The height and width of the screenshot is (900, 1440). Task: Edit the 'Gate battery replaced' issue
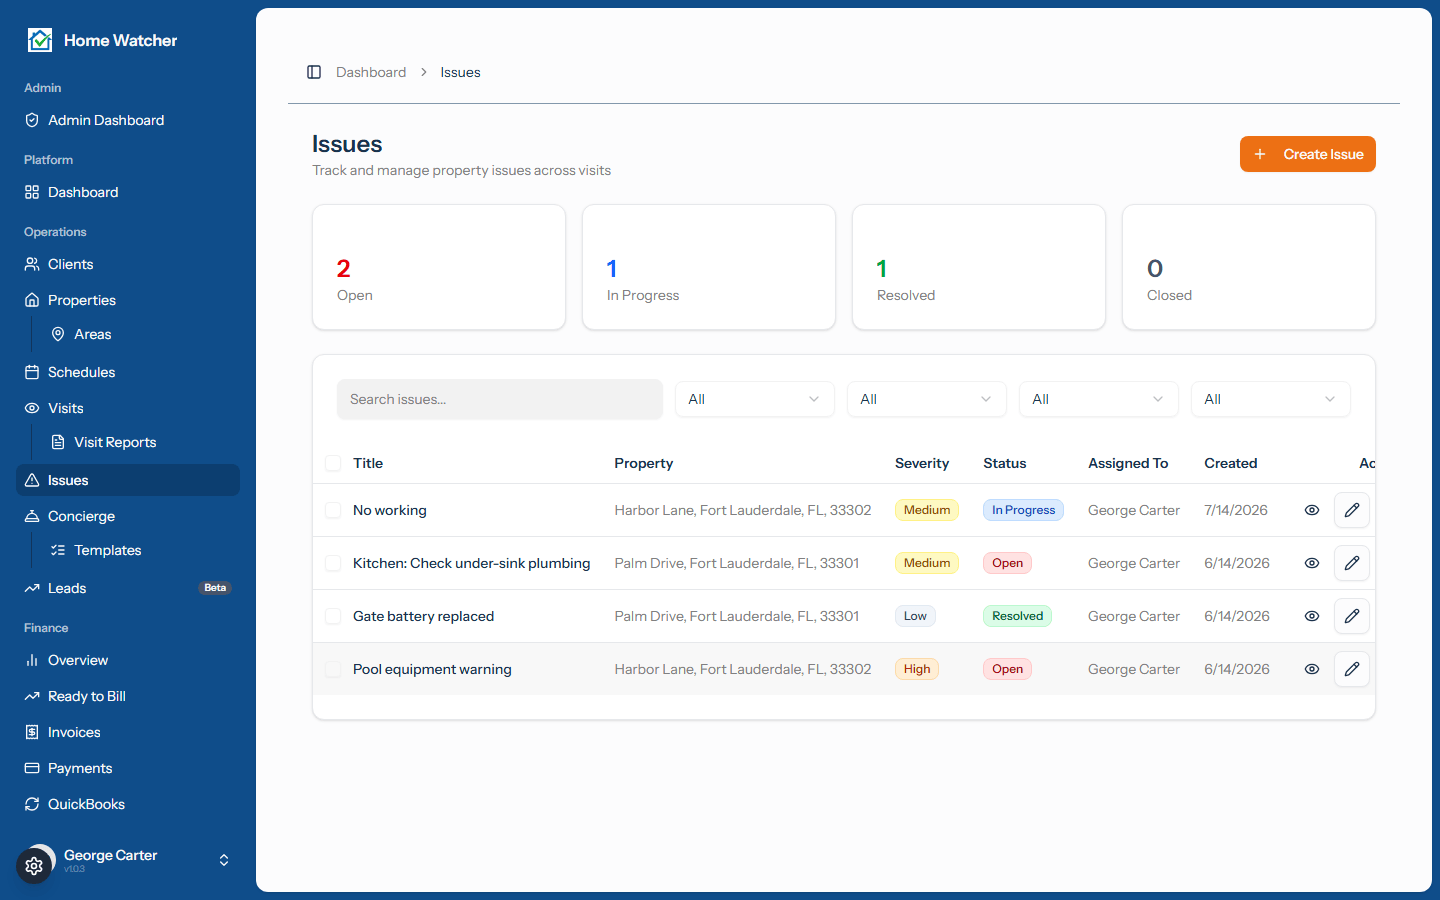(x=1352, y=616)
